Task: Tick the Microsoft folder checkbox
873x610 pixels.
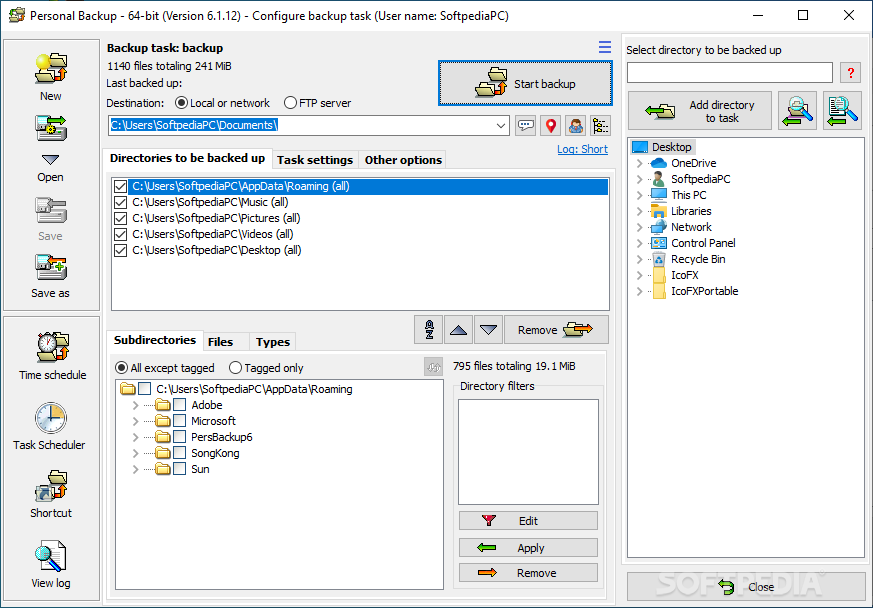Action: tap(179, 421)
